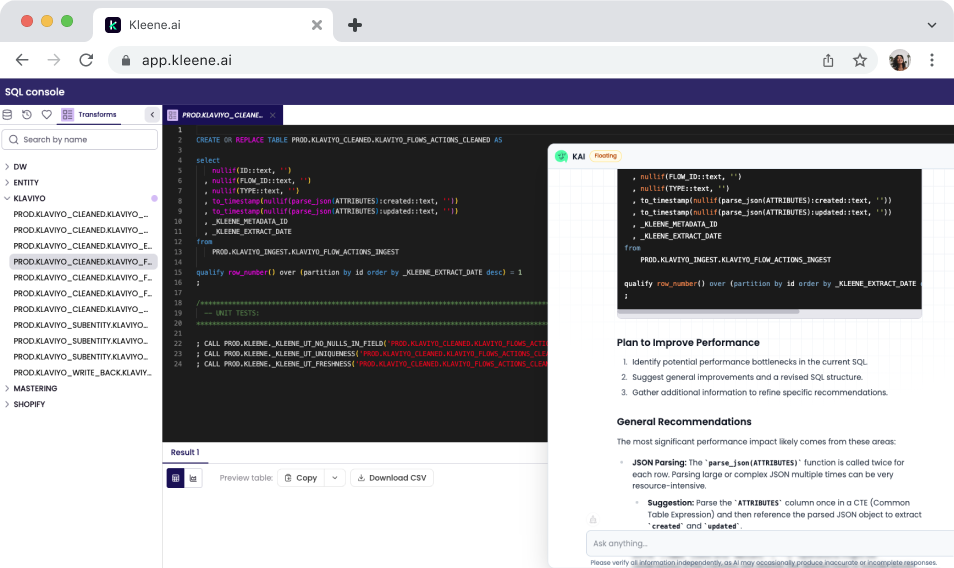Click the horizontal scrollbar of KAI code block
The height and width of the screenshot is (568, 954).
(x=709, y=312)
